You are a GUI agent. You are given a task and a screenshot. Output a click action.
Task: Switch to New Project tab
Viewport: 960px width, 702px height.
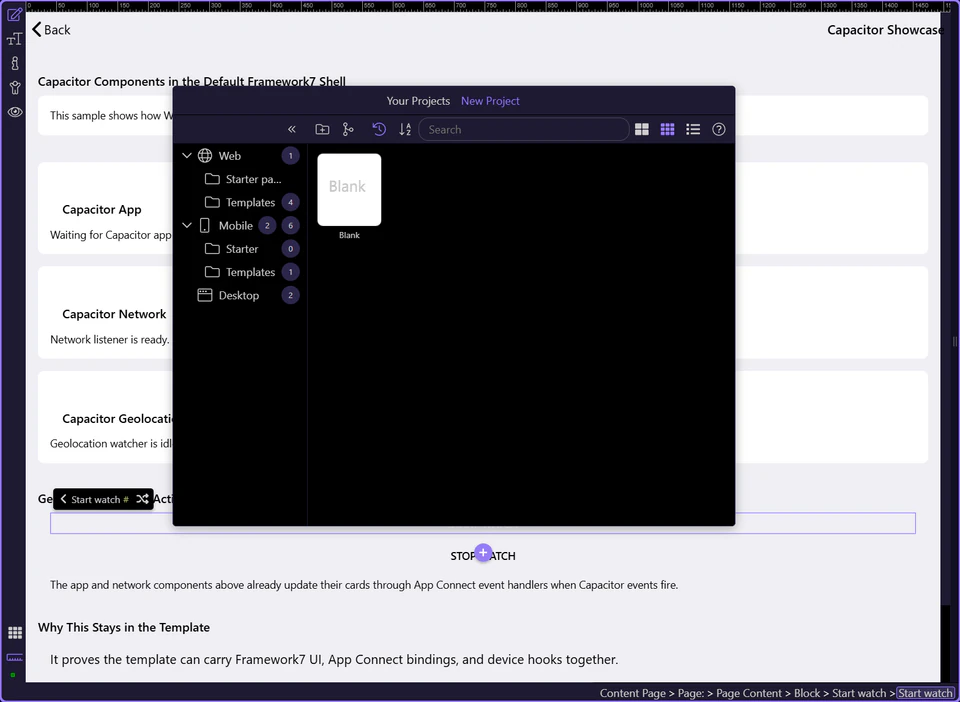click(x=490, y=101)
